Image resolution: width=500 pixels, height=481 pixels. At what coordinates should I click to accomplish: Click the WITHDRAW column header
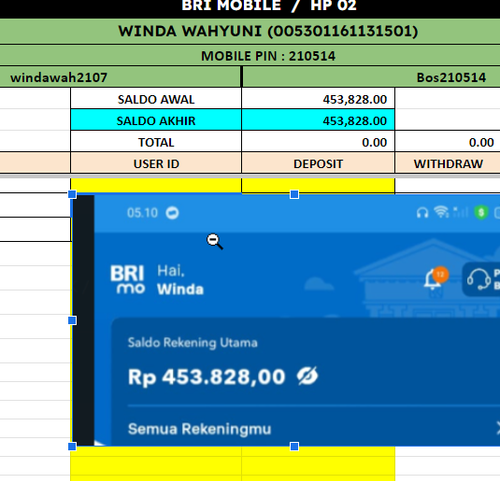[x=448, y=163]
